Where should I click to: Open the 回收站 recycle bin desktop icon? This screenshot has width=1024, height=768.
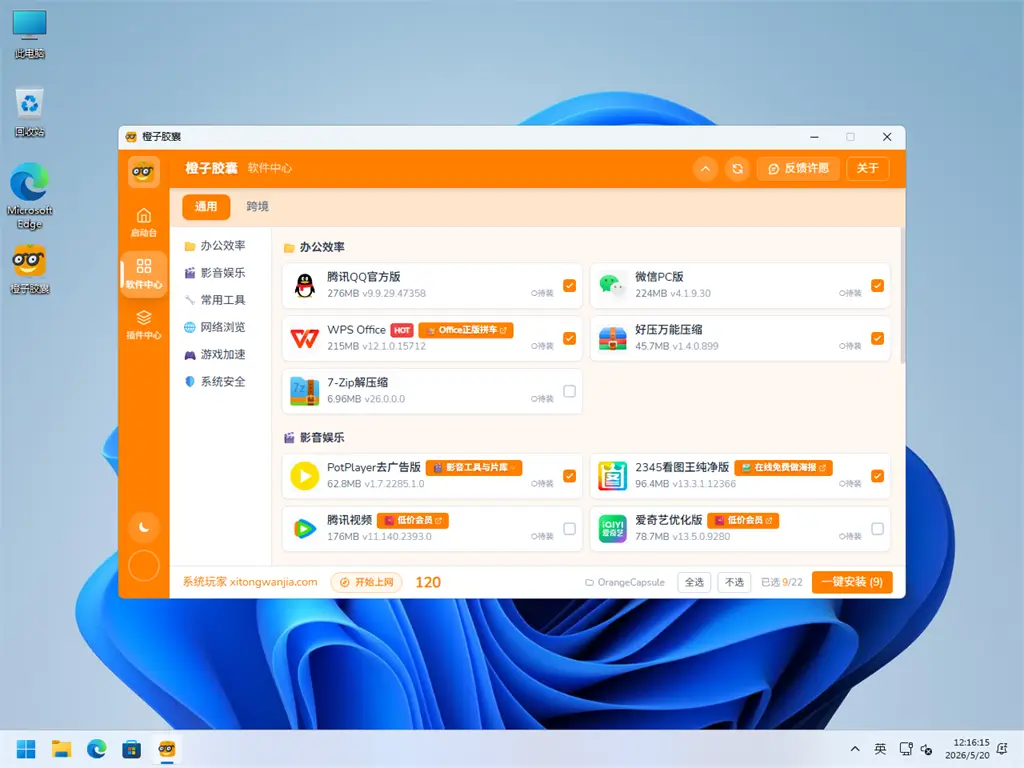pos(29,112)
